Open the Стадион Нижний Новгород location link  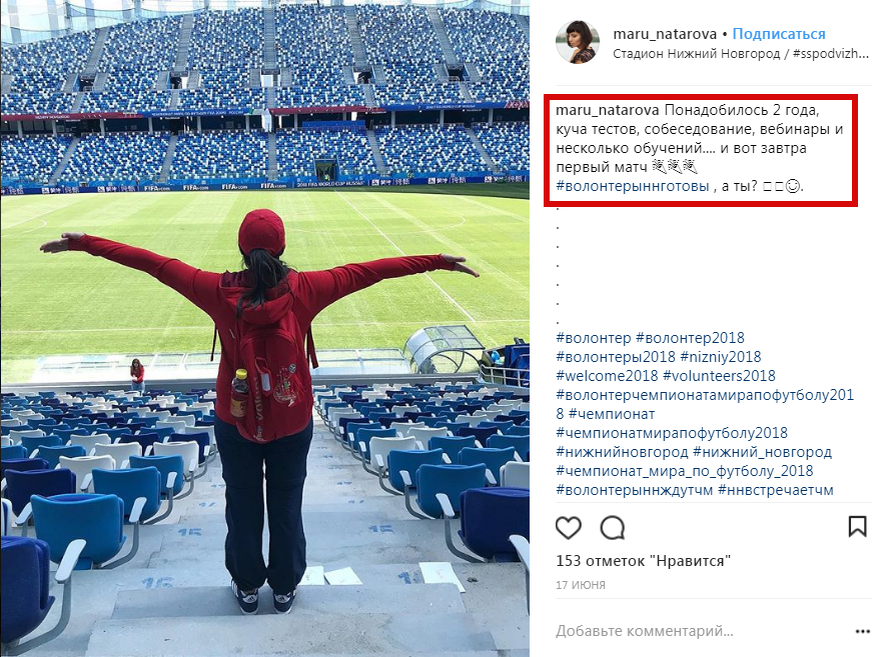coord(696,54)
